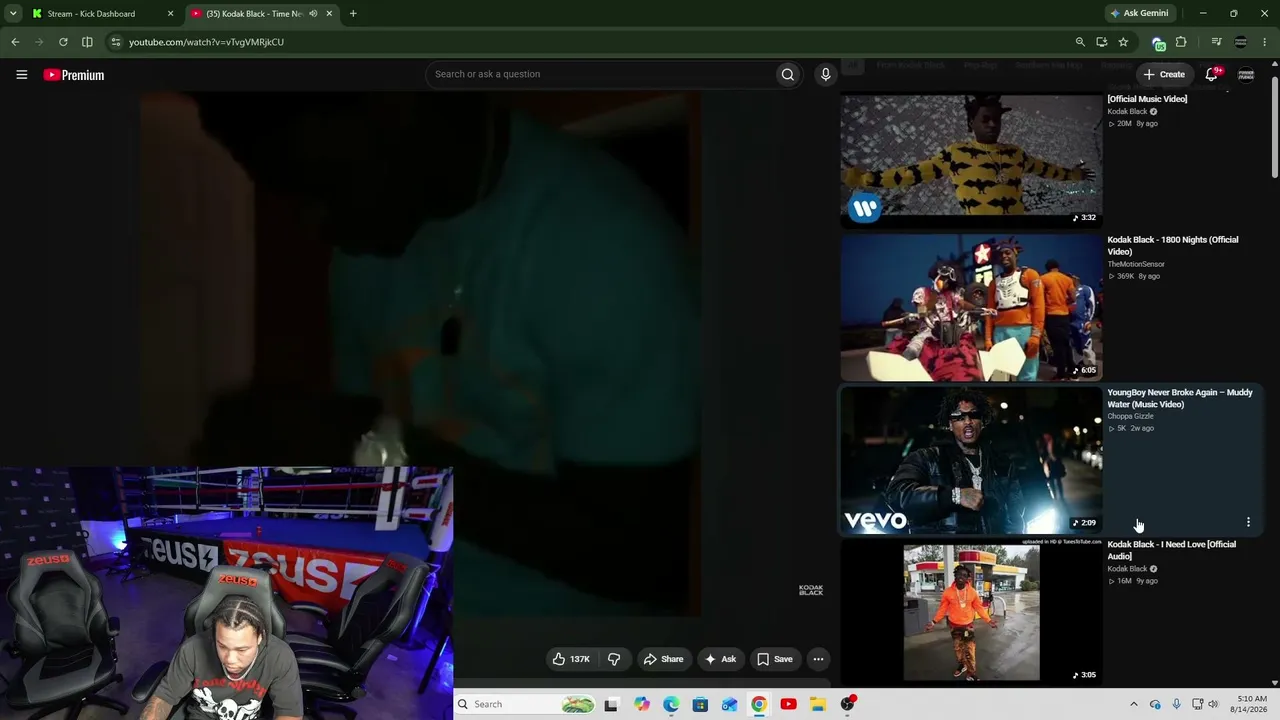Open the Chrome three-dot menu
1280x720 pixels.
[1265, 42]
